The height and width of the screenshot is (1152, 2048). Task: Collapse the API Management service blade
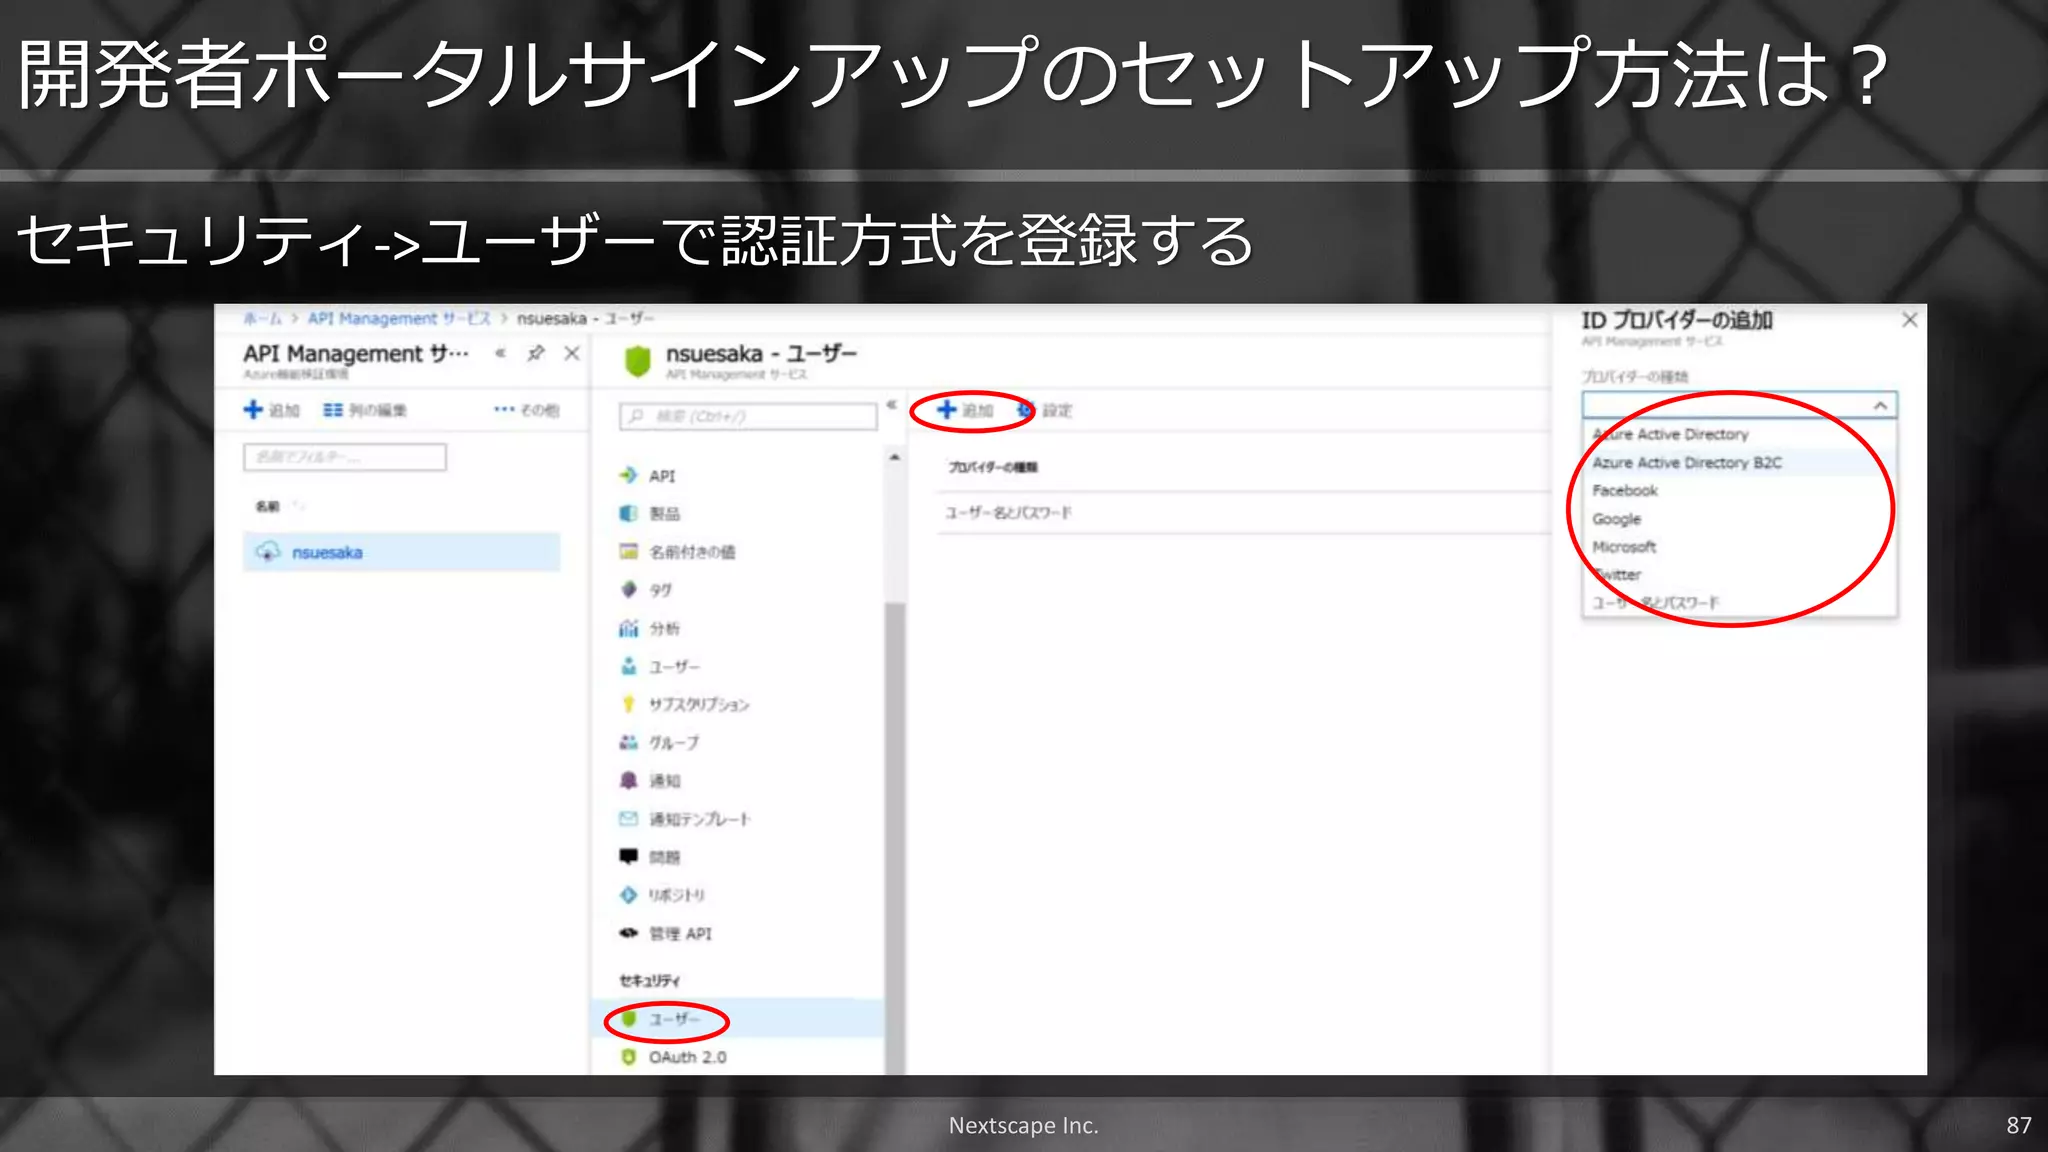click(x=500, y=353)
